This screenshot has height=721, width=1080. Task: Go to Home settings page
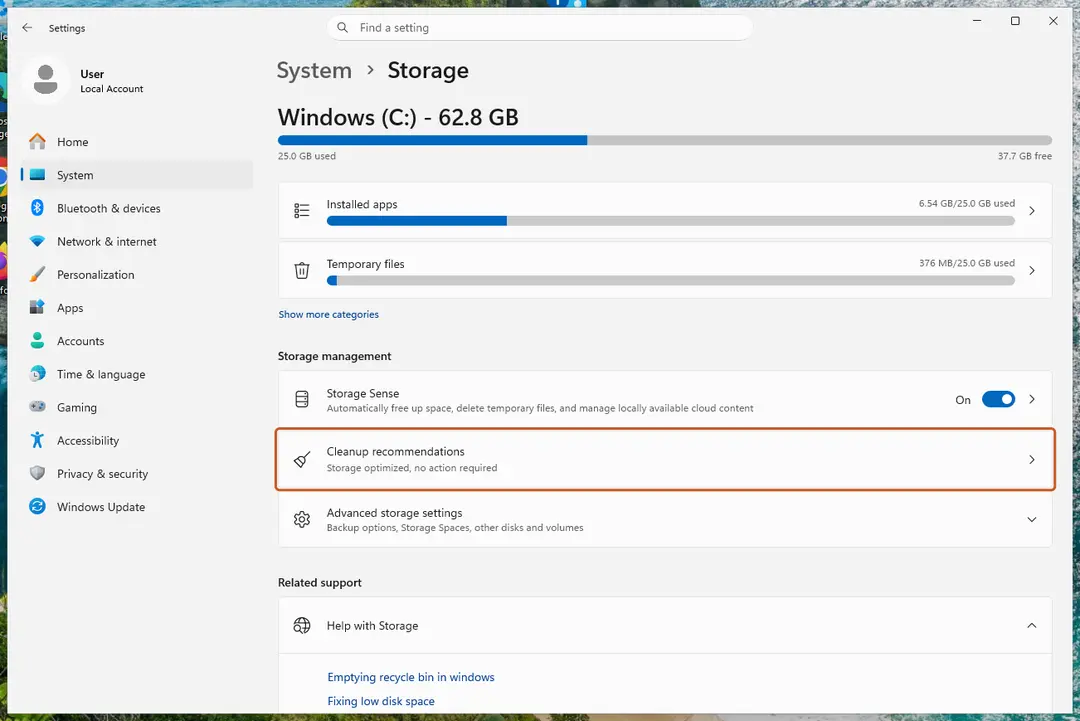coord(138,142)
